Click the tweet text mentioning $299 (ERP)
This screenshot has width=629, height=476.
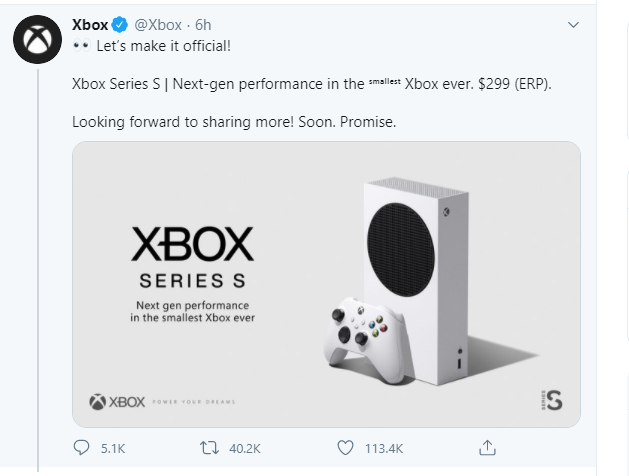coord(312,84)
